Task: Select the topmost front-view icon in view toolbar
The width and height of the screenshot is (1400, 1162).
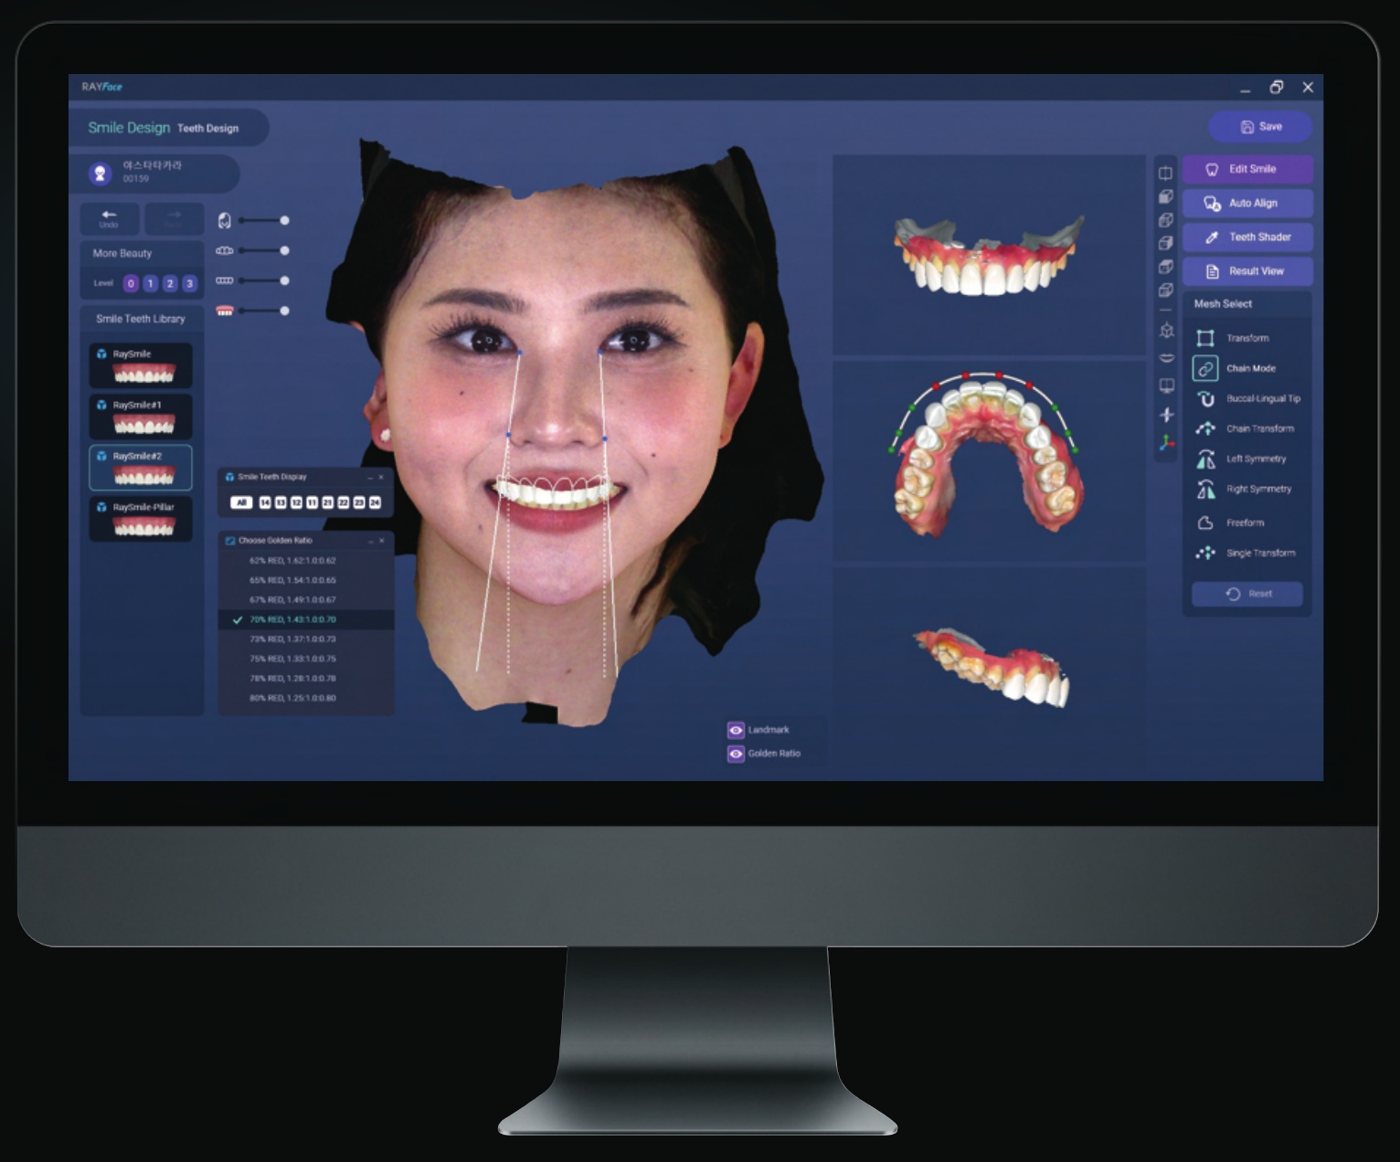Action: (x=1166, y=173)
